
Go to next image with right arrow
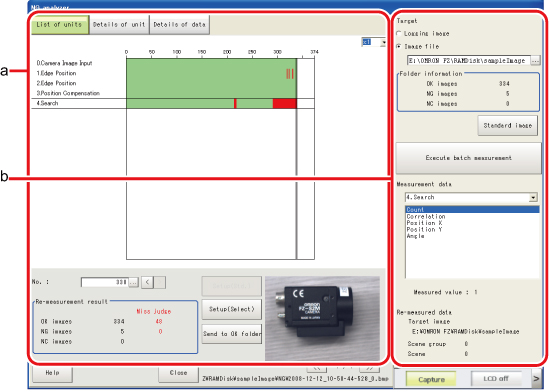point(160,282)
